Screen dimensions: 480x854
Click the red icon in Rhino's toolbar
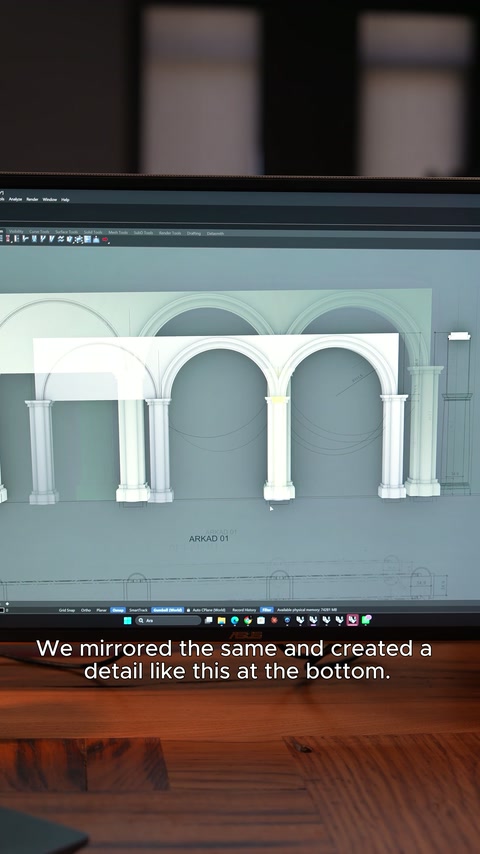[105, 239]
